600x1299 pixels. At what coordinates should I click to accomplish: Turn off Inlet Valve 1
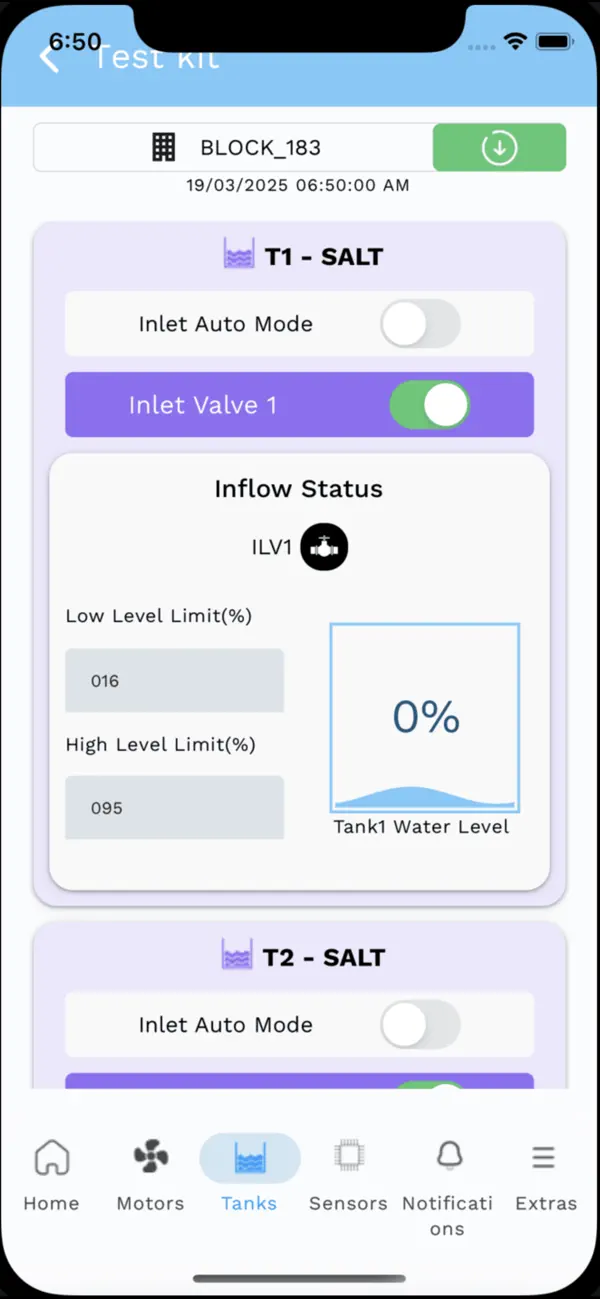pos(431,404)
